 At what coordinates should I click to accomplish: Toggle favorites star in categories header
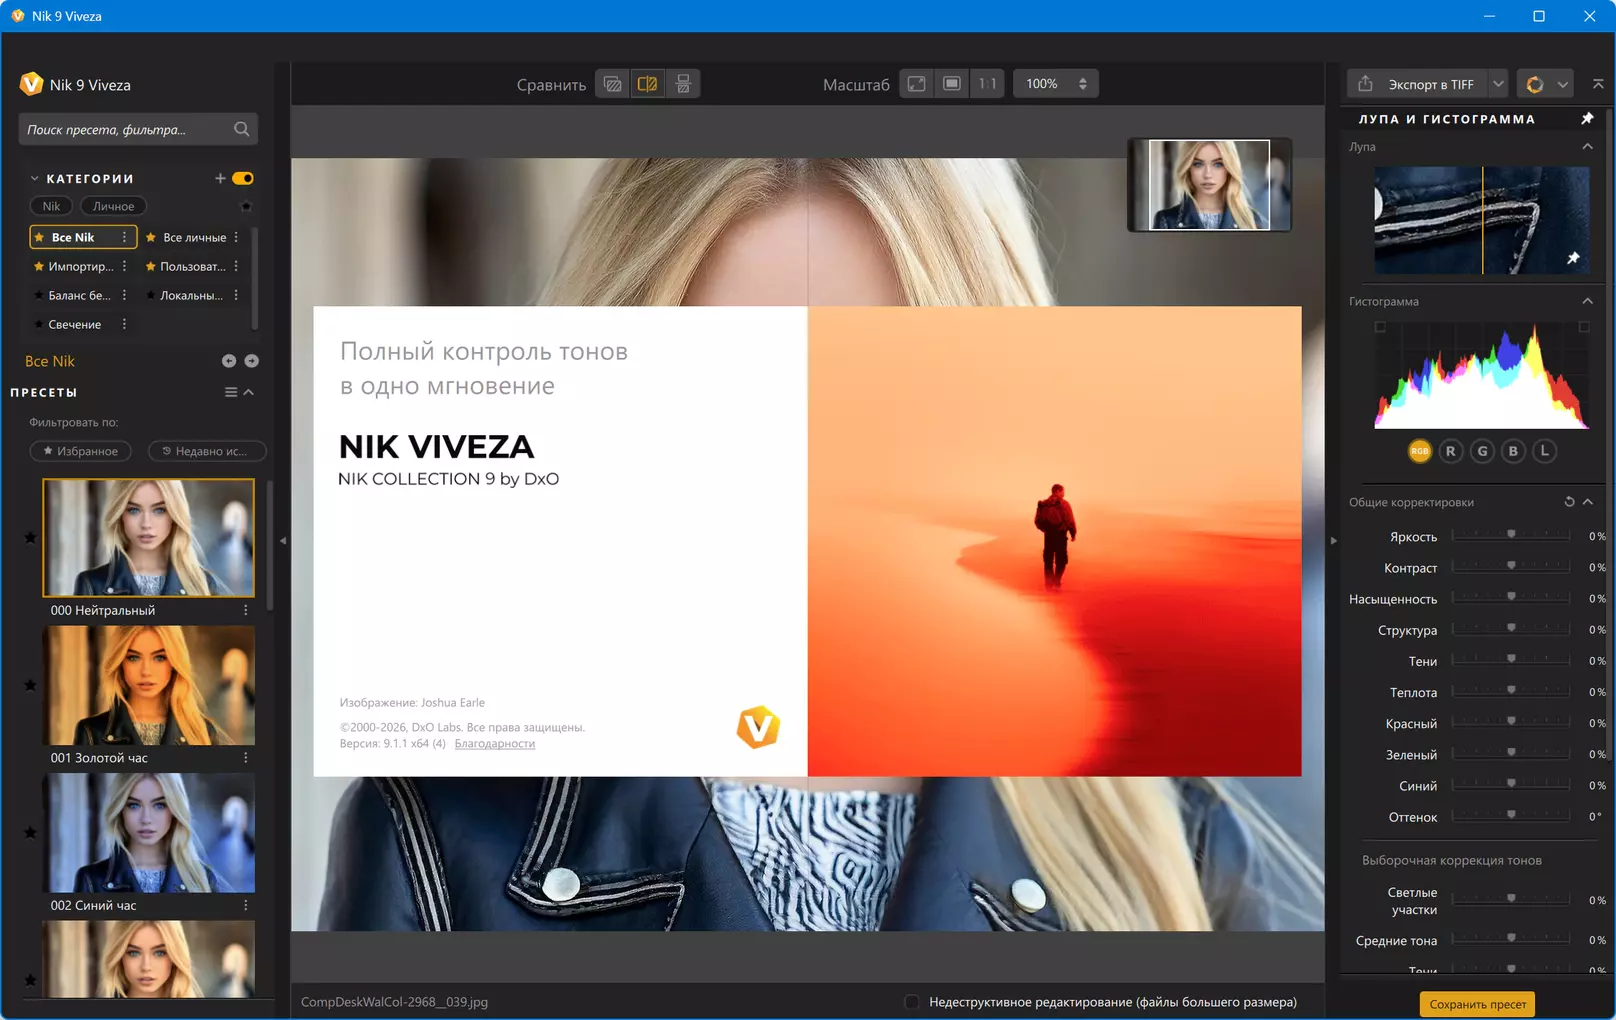click(246, 206)
